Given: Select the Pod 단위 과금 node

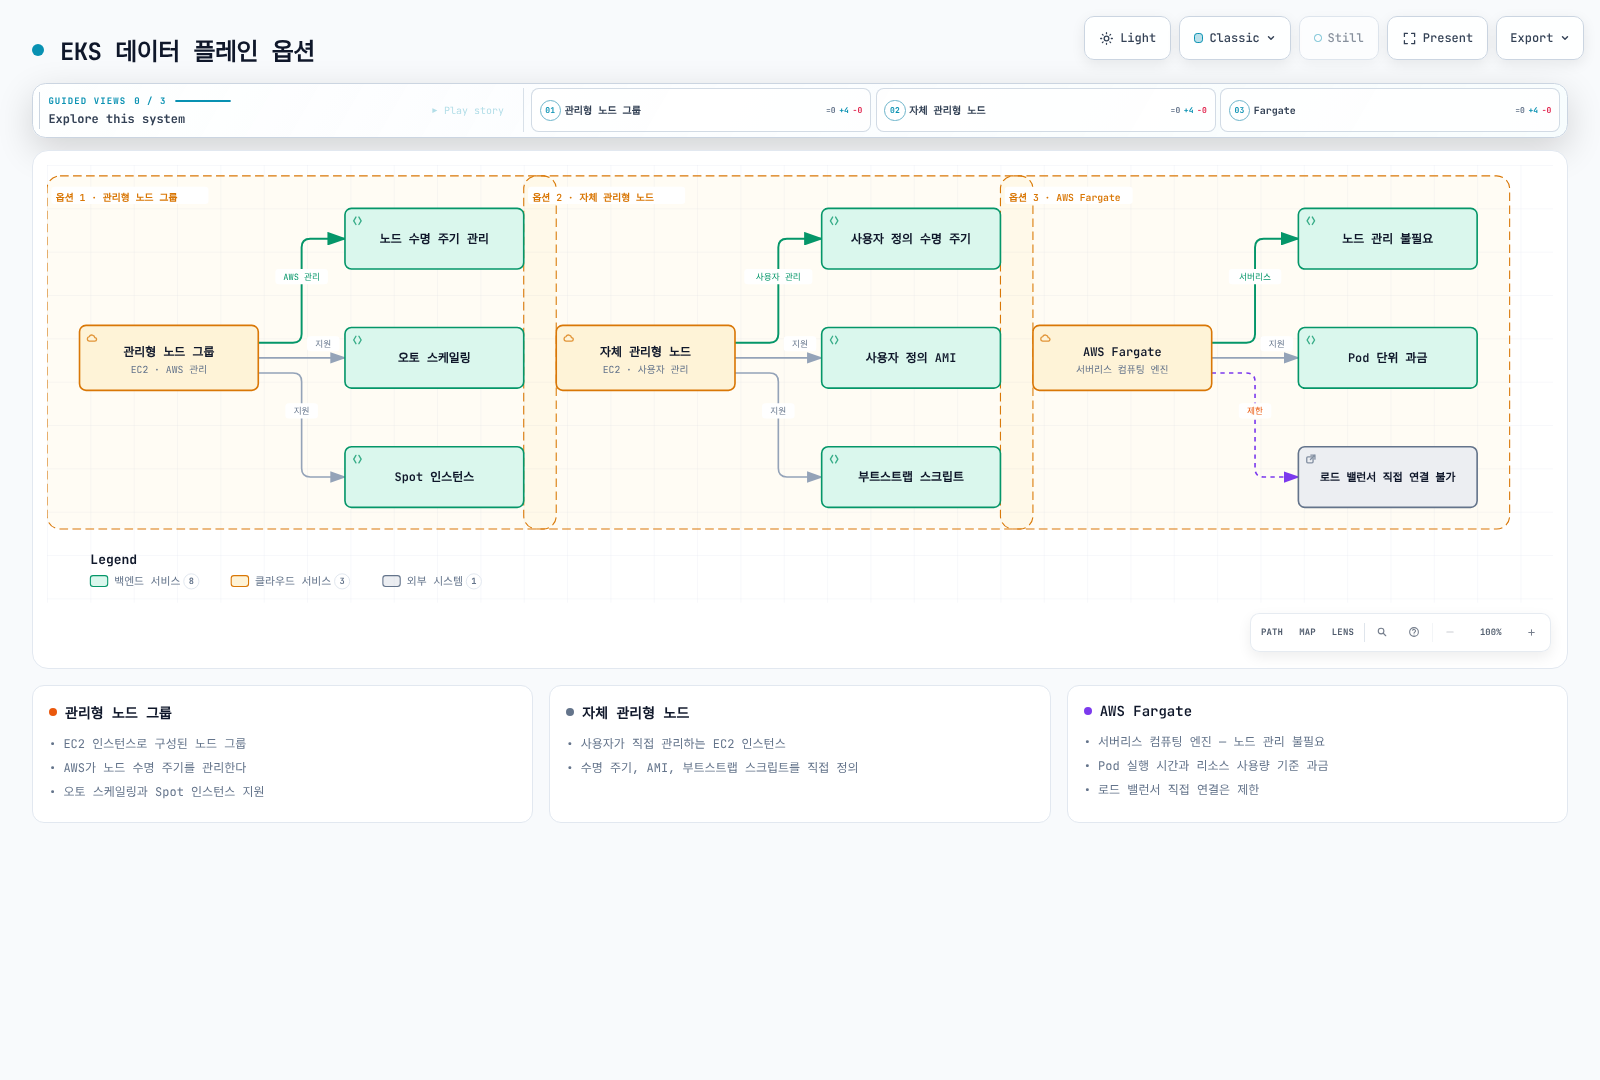Looking at the screenshot, I should [1387, 358].
